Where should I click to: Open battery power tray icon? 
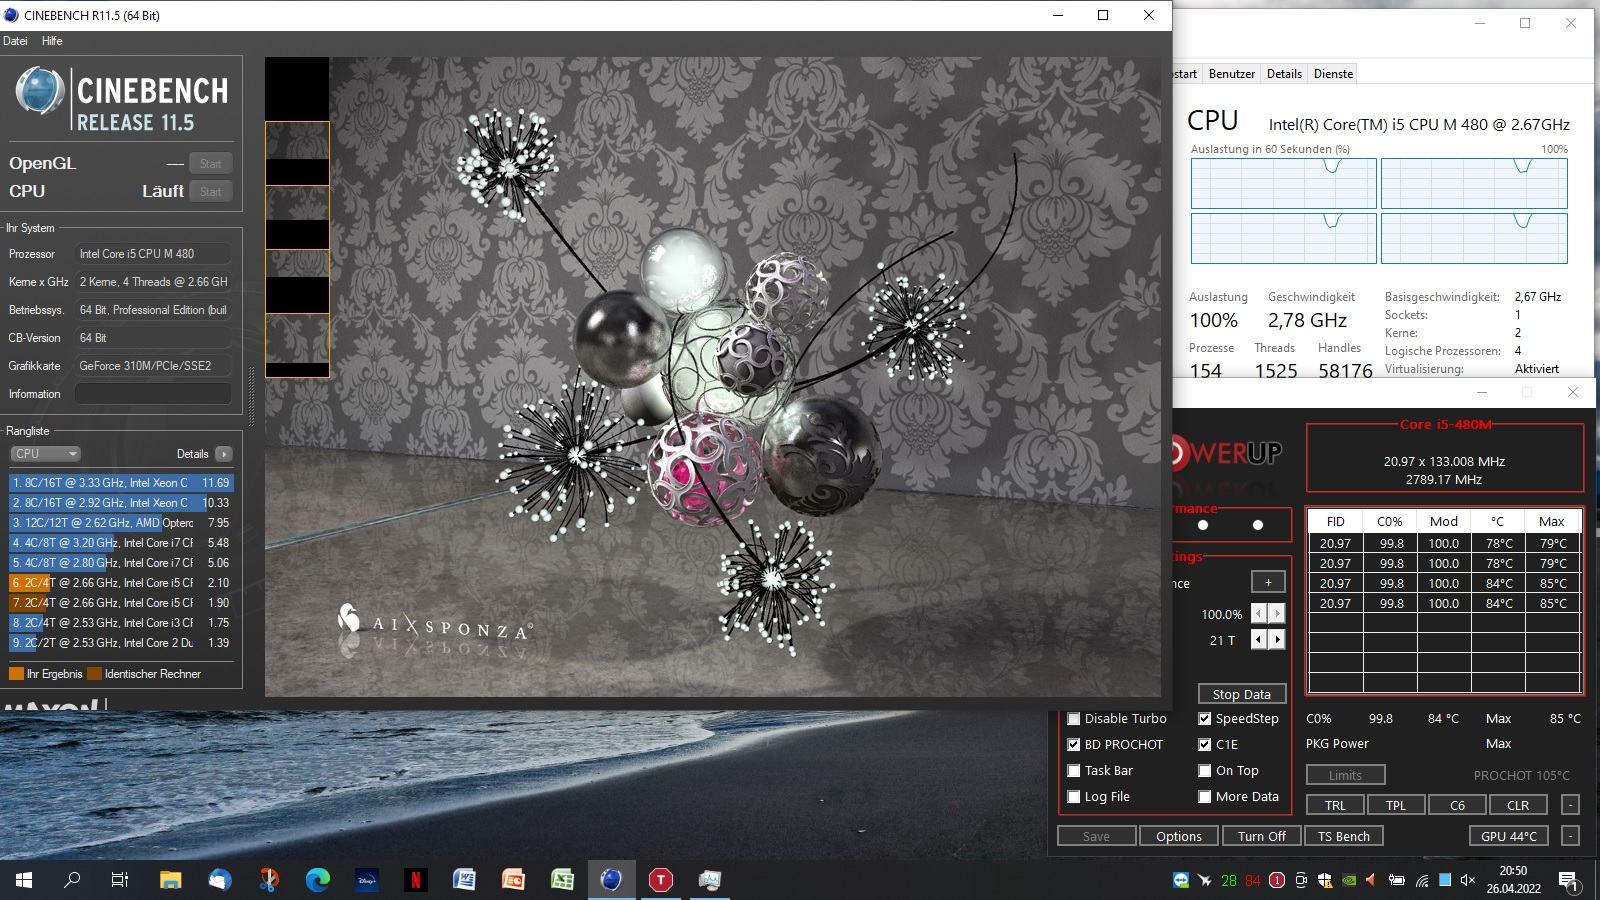tap(1397, 881)
